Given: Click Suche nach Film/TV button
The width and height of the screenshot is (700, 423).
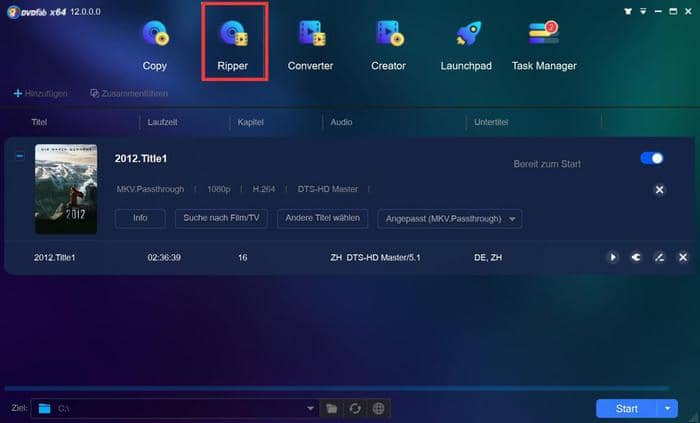Looking at the screenshot, I should pos(221,218).
